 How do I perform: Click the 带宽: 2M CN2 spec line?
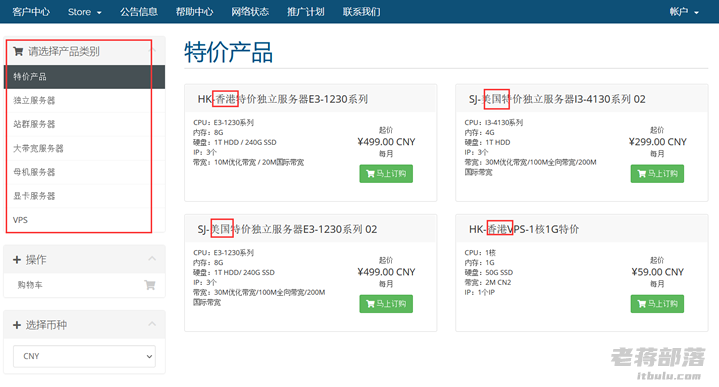pyautogui.click(x=487, y=282)
